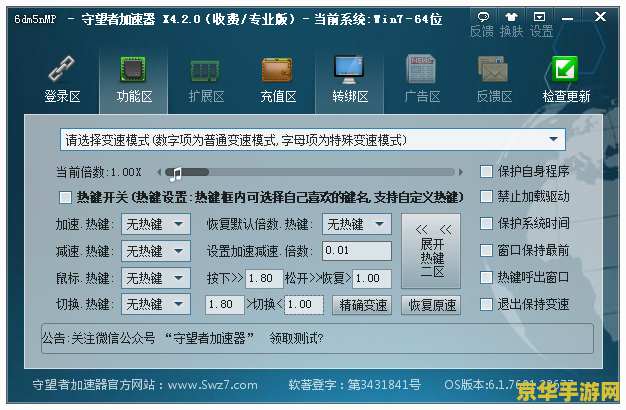Open 设置 from the title bar
626x410 pixels.
(539, 16)
